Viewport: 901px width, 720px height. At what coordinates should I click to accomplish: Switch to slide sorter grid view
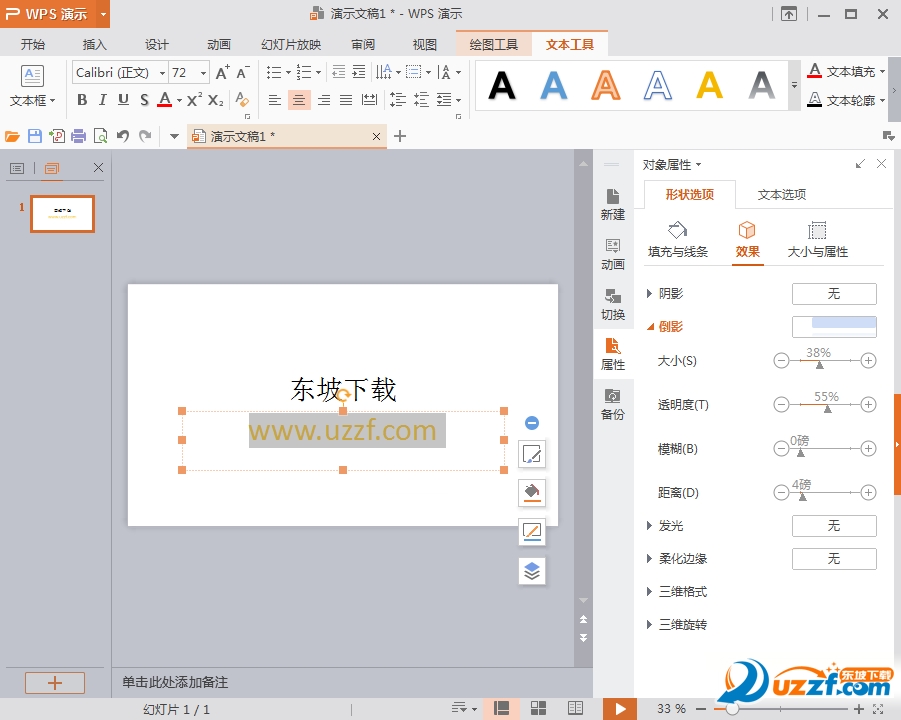coord(539,708)
